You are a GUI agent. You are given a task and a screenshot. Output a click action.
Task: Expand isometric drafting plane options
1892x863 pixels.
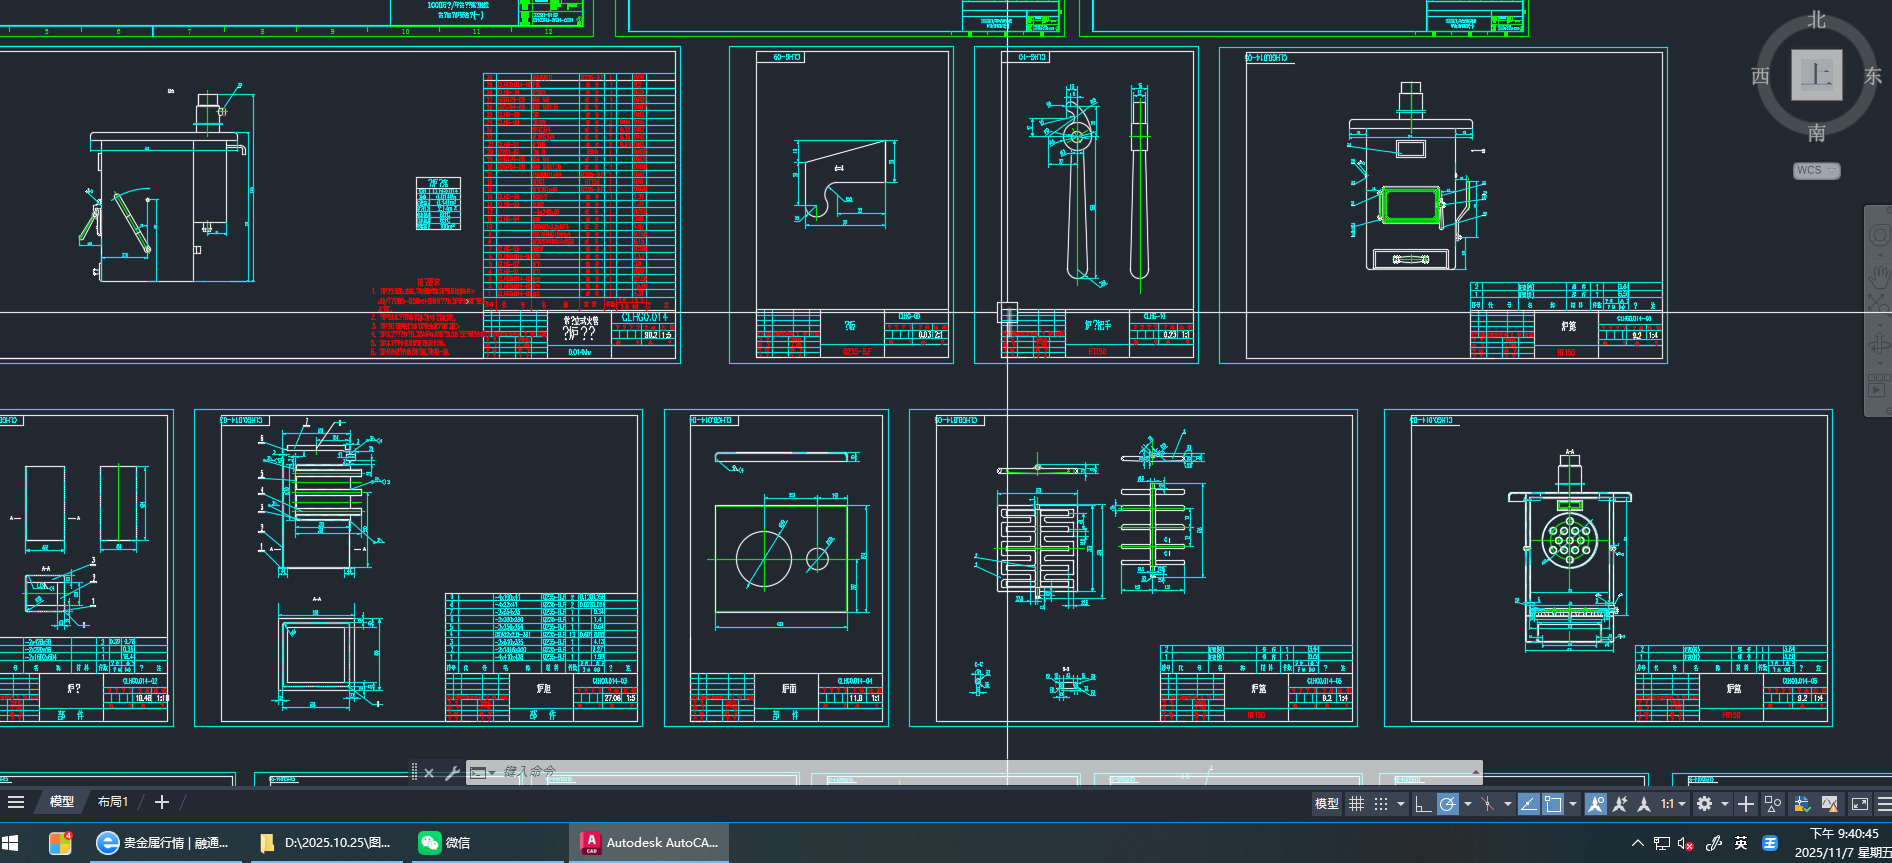tap(1507, 804)
